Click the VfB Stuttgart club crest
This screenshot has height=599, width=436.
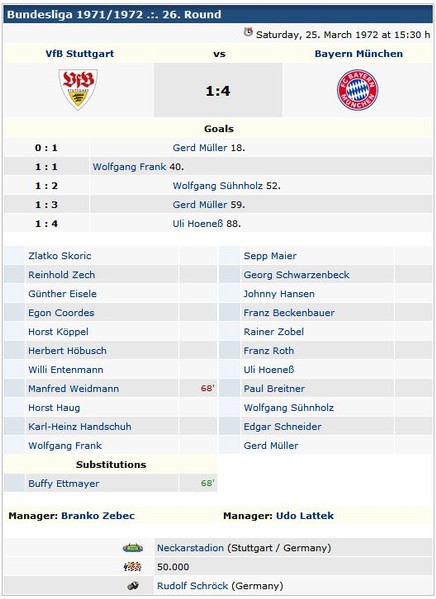(x=78, y=90)
